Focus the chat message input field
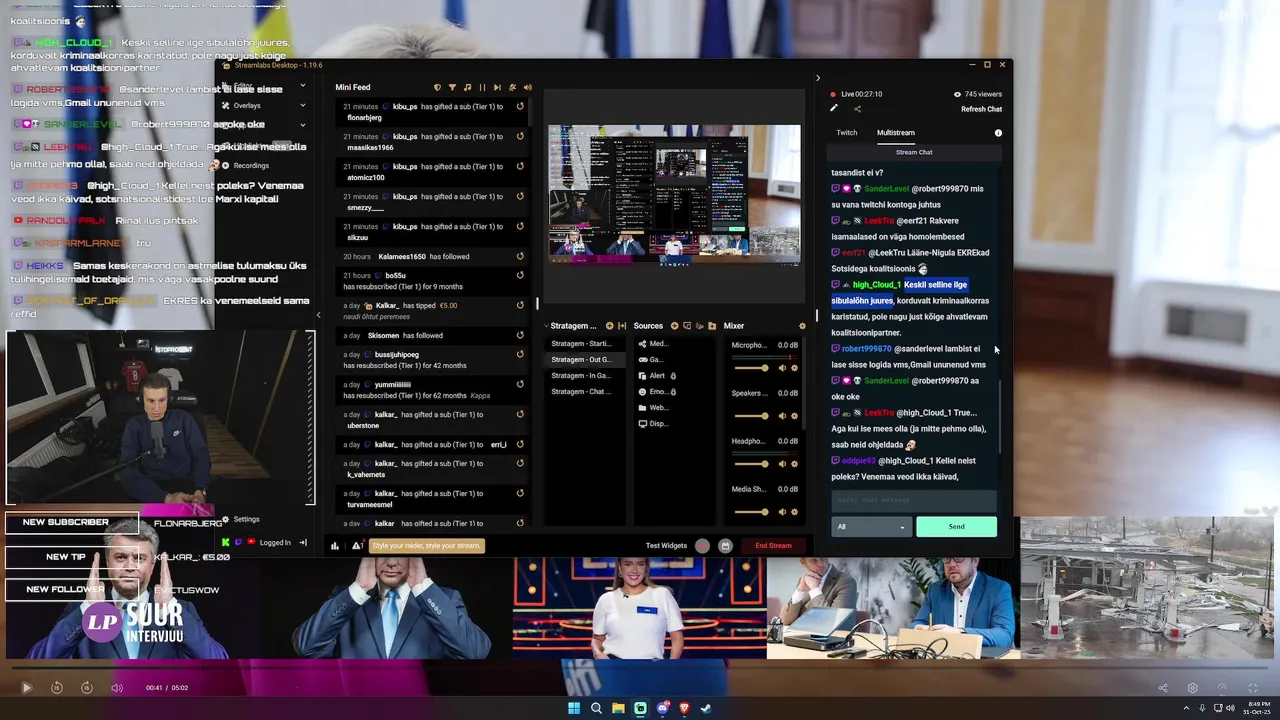 pyautogui.click(x=914, y=500)
